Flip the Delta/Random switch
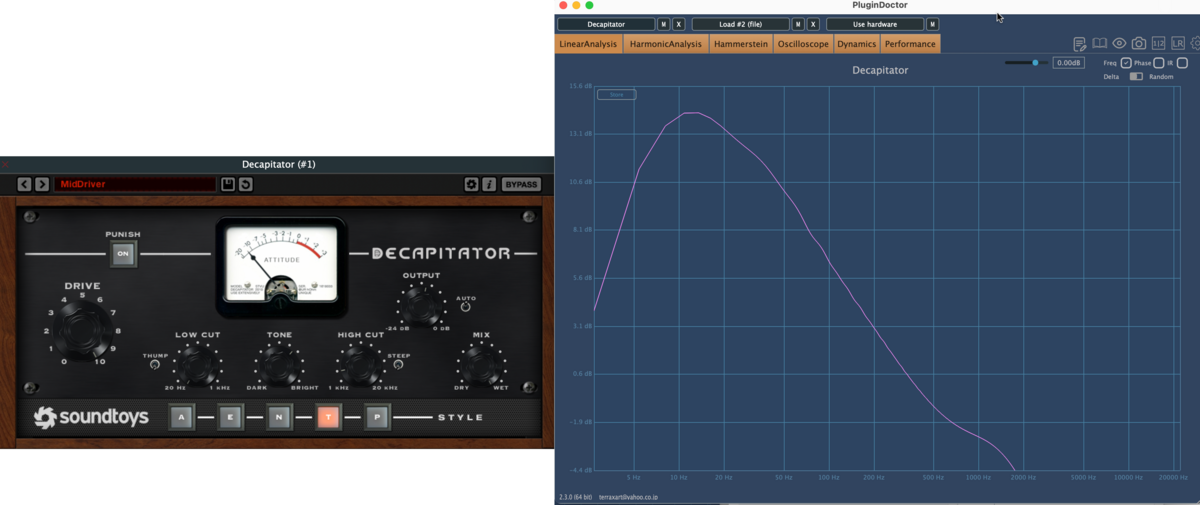This screenshot has height=505, width=1200. click(x=1136, y=77)
